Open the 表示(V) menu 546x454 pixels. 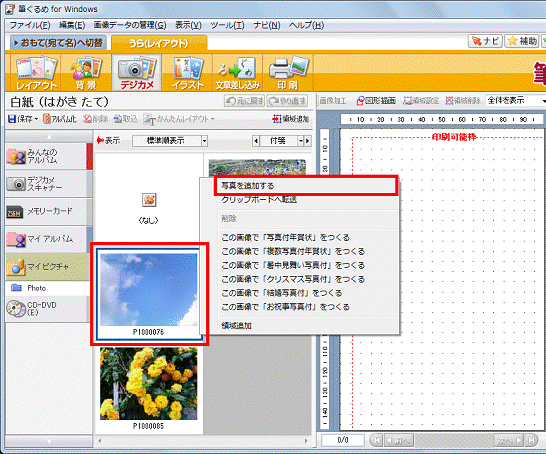[188, 25]
